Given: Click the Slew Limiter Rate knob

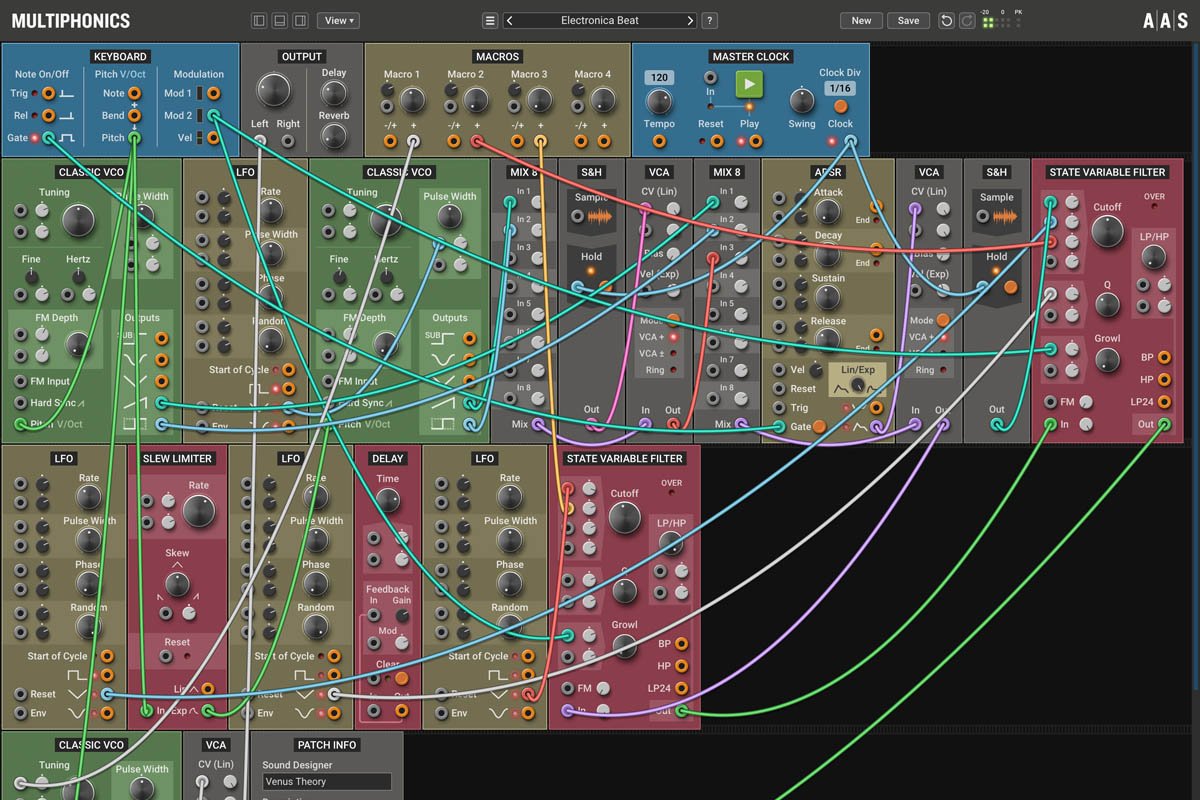Looking at the screenshot, I should (199, 511).
